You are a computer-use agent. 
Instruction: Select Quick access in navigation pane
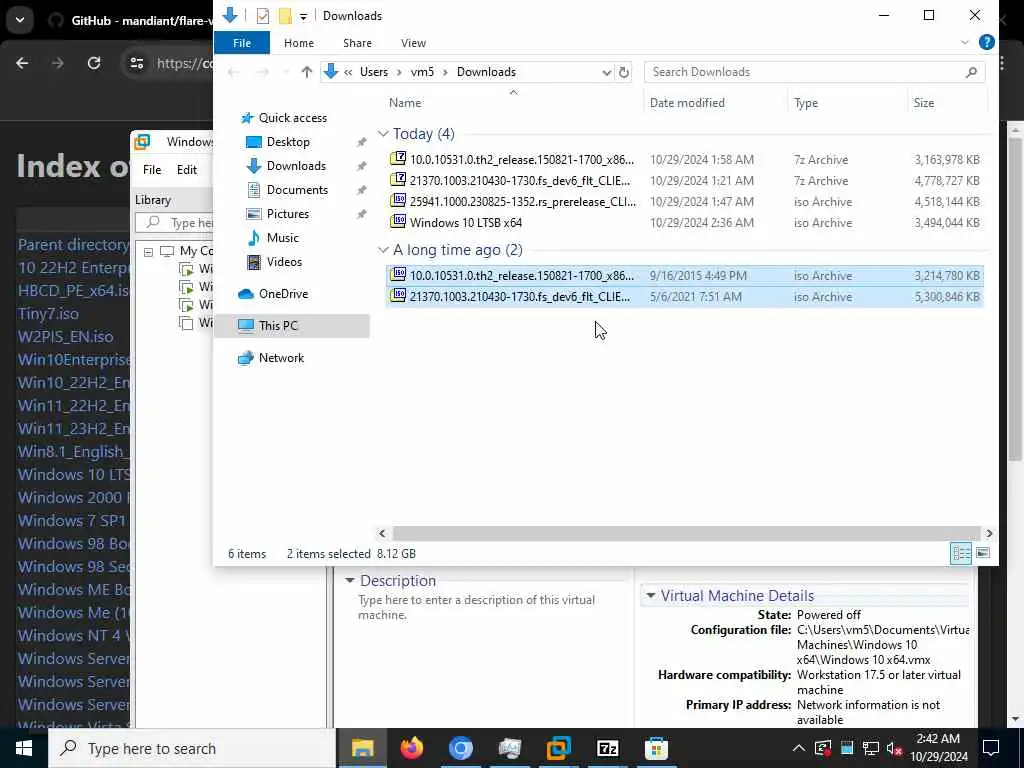(293, 118)
